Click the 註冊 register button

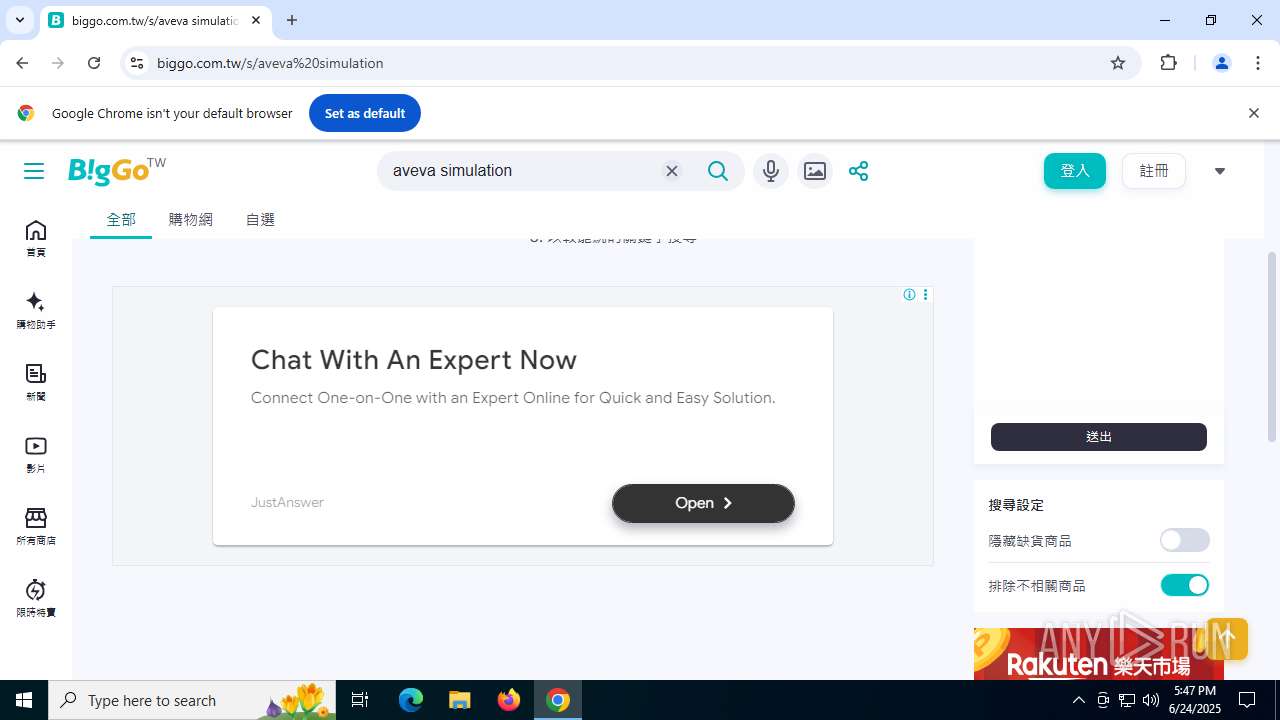(x=1154, y=171)
